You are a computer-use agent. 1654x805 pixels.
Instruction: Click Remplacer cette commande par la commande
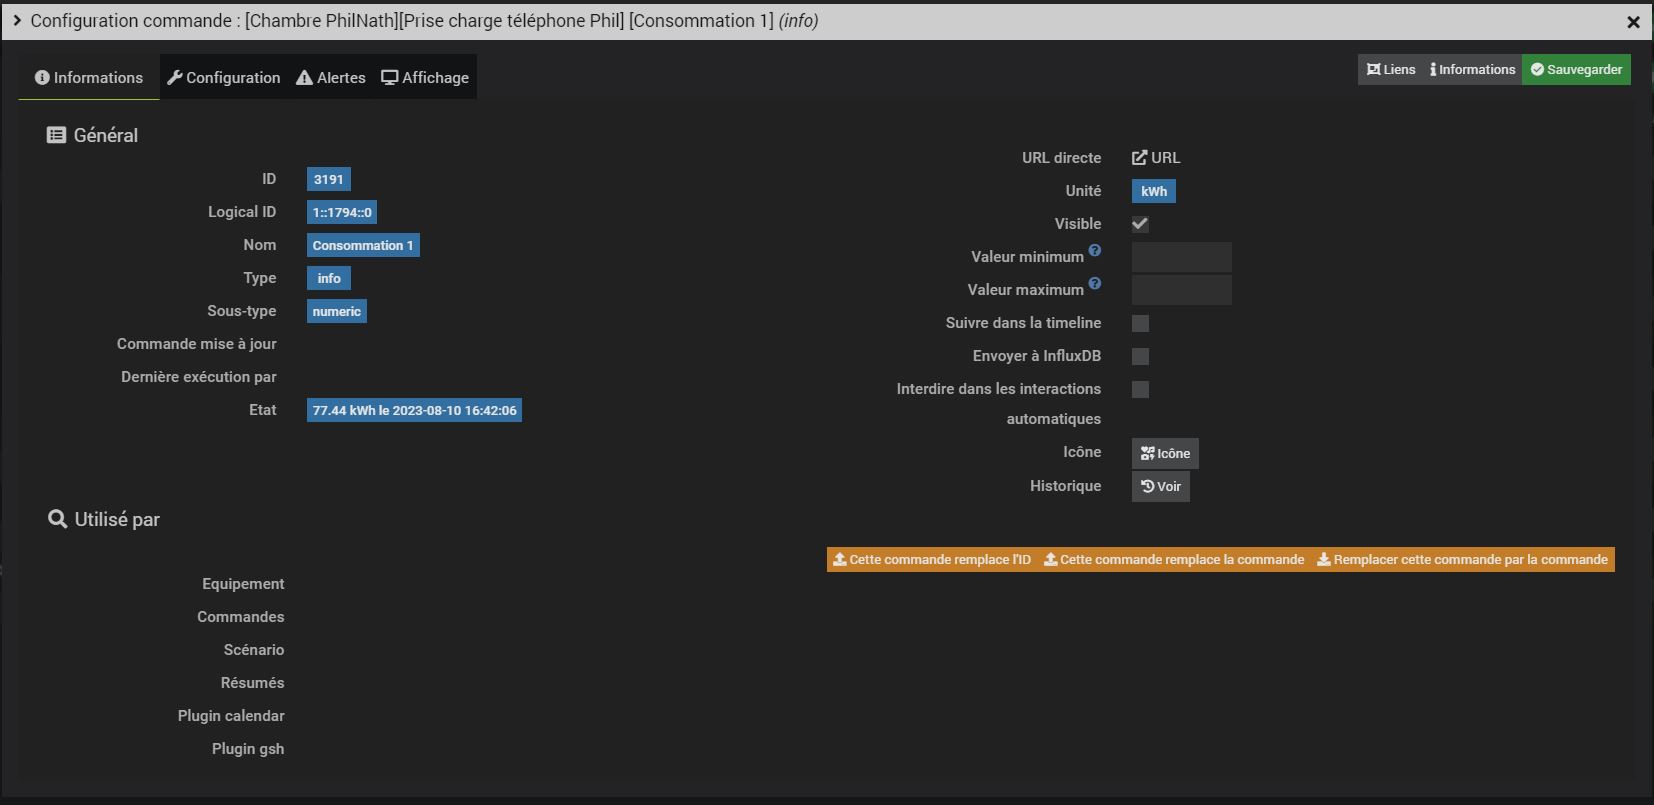click(1462, 560)
